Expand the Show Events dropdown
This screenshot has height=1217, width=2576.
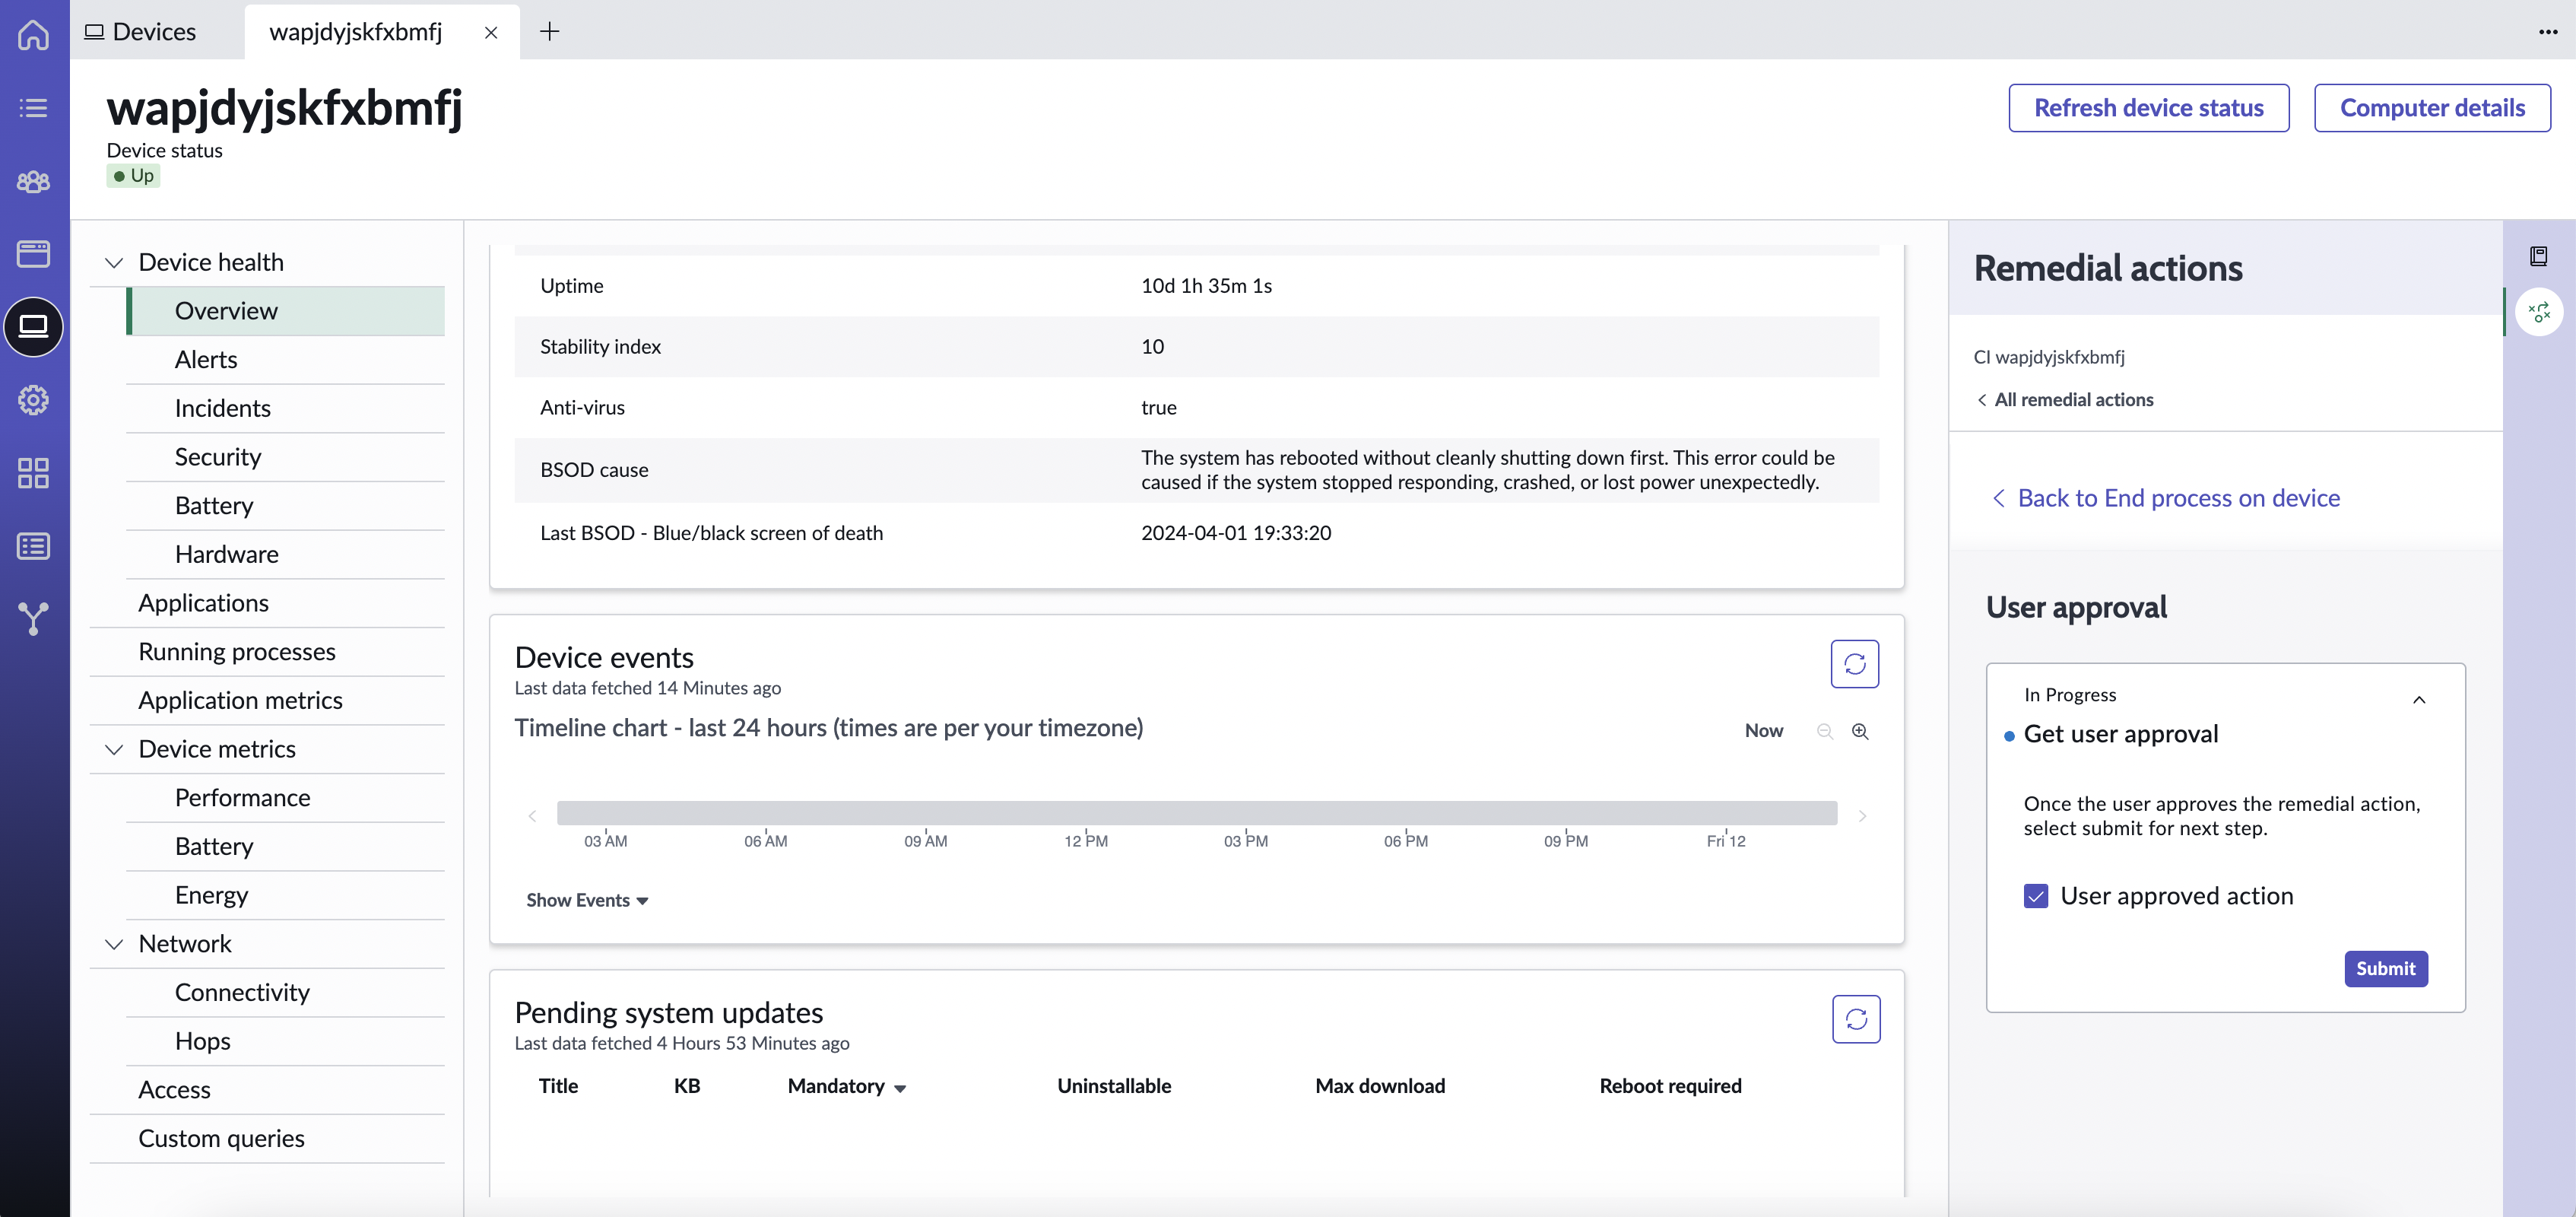click(x=587, y=900)
